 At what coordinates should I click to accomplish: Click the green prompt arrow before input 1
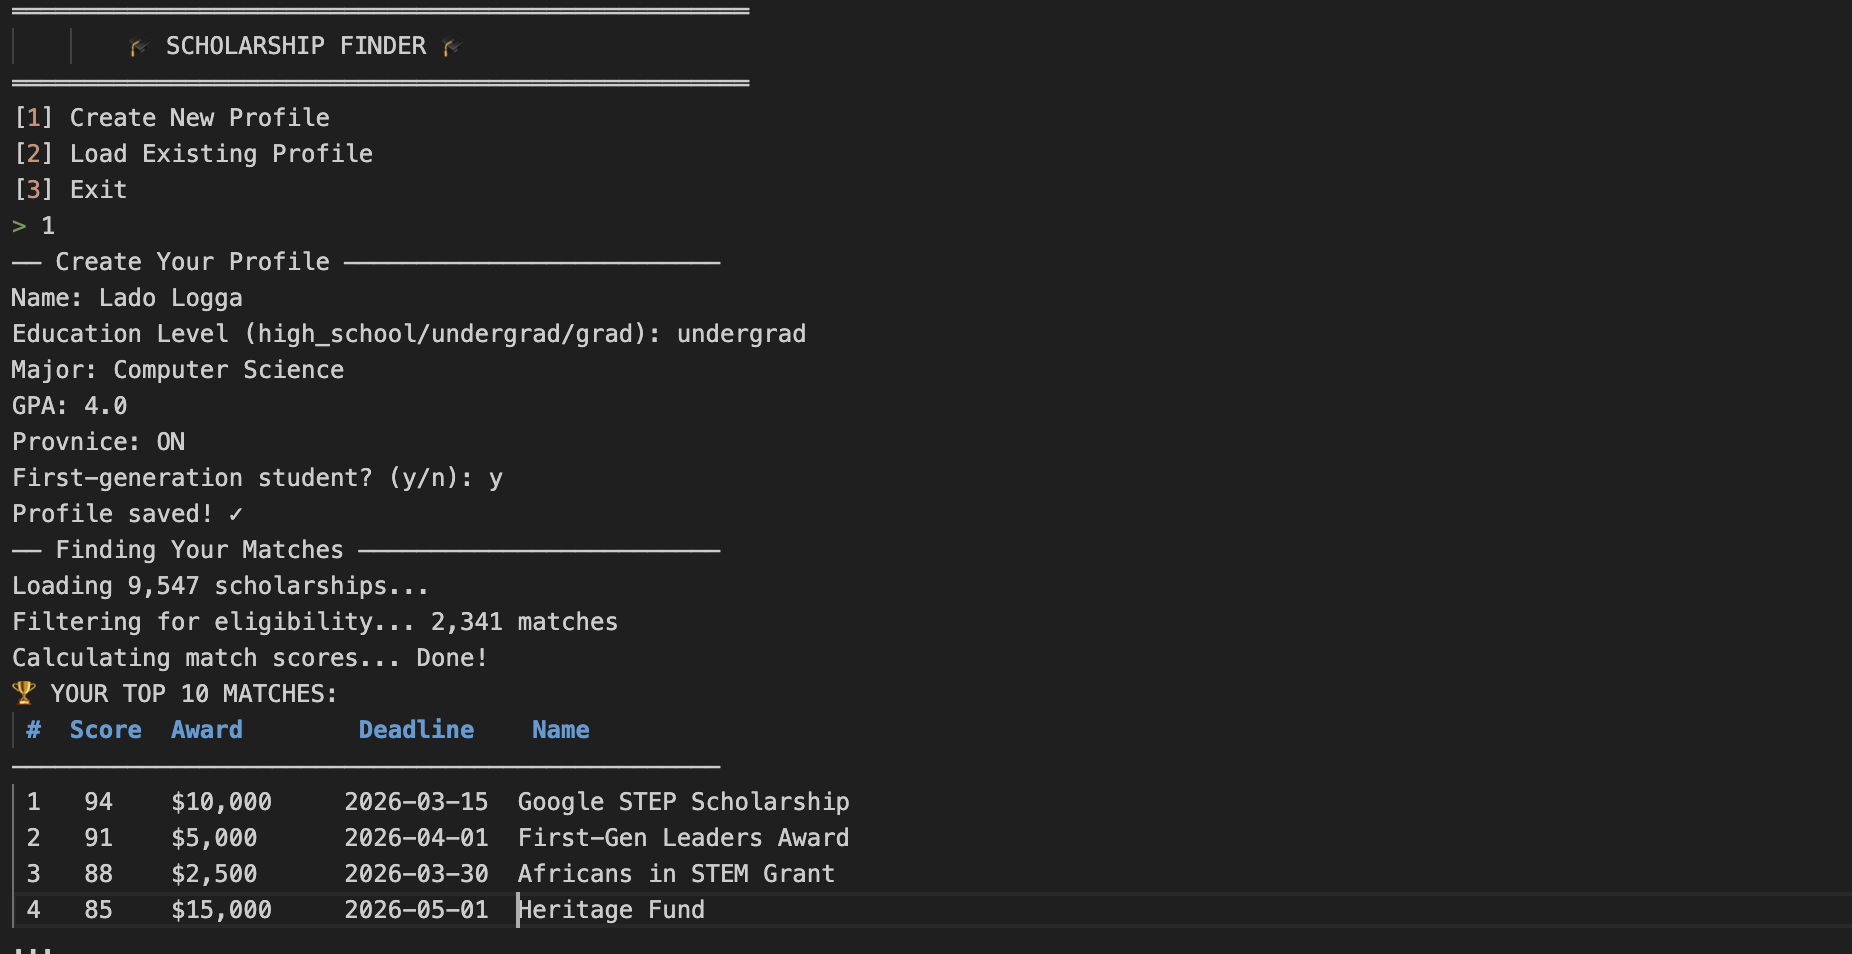pos(19,226)
